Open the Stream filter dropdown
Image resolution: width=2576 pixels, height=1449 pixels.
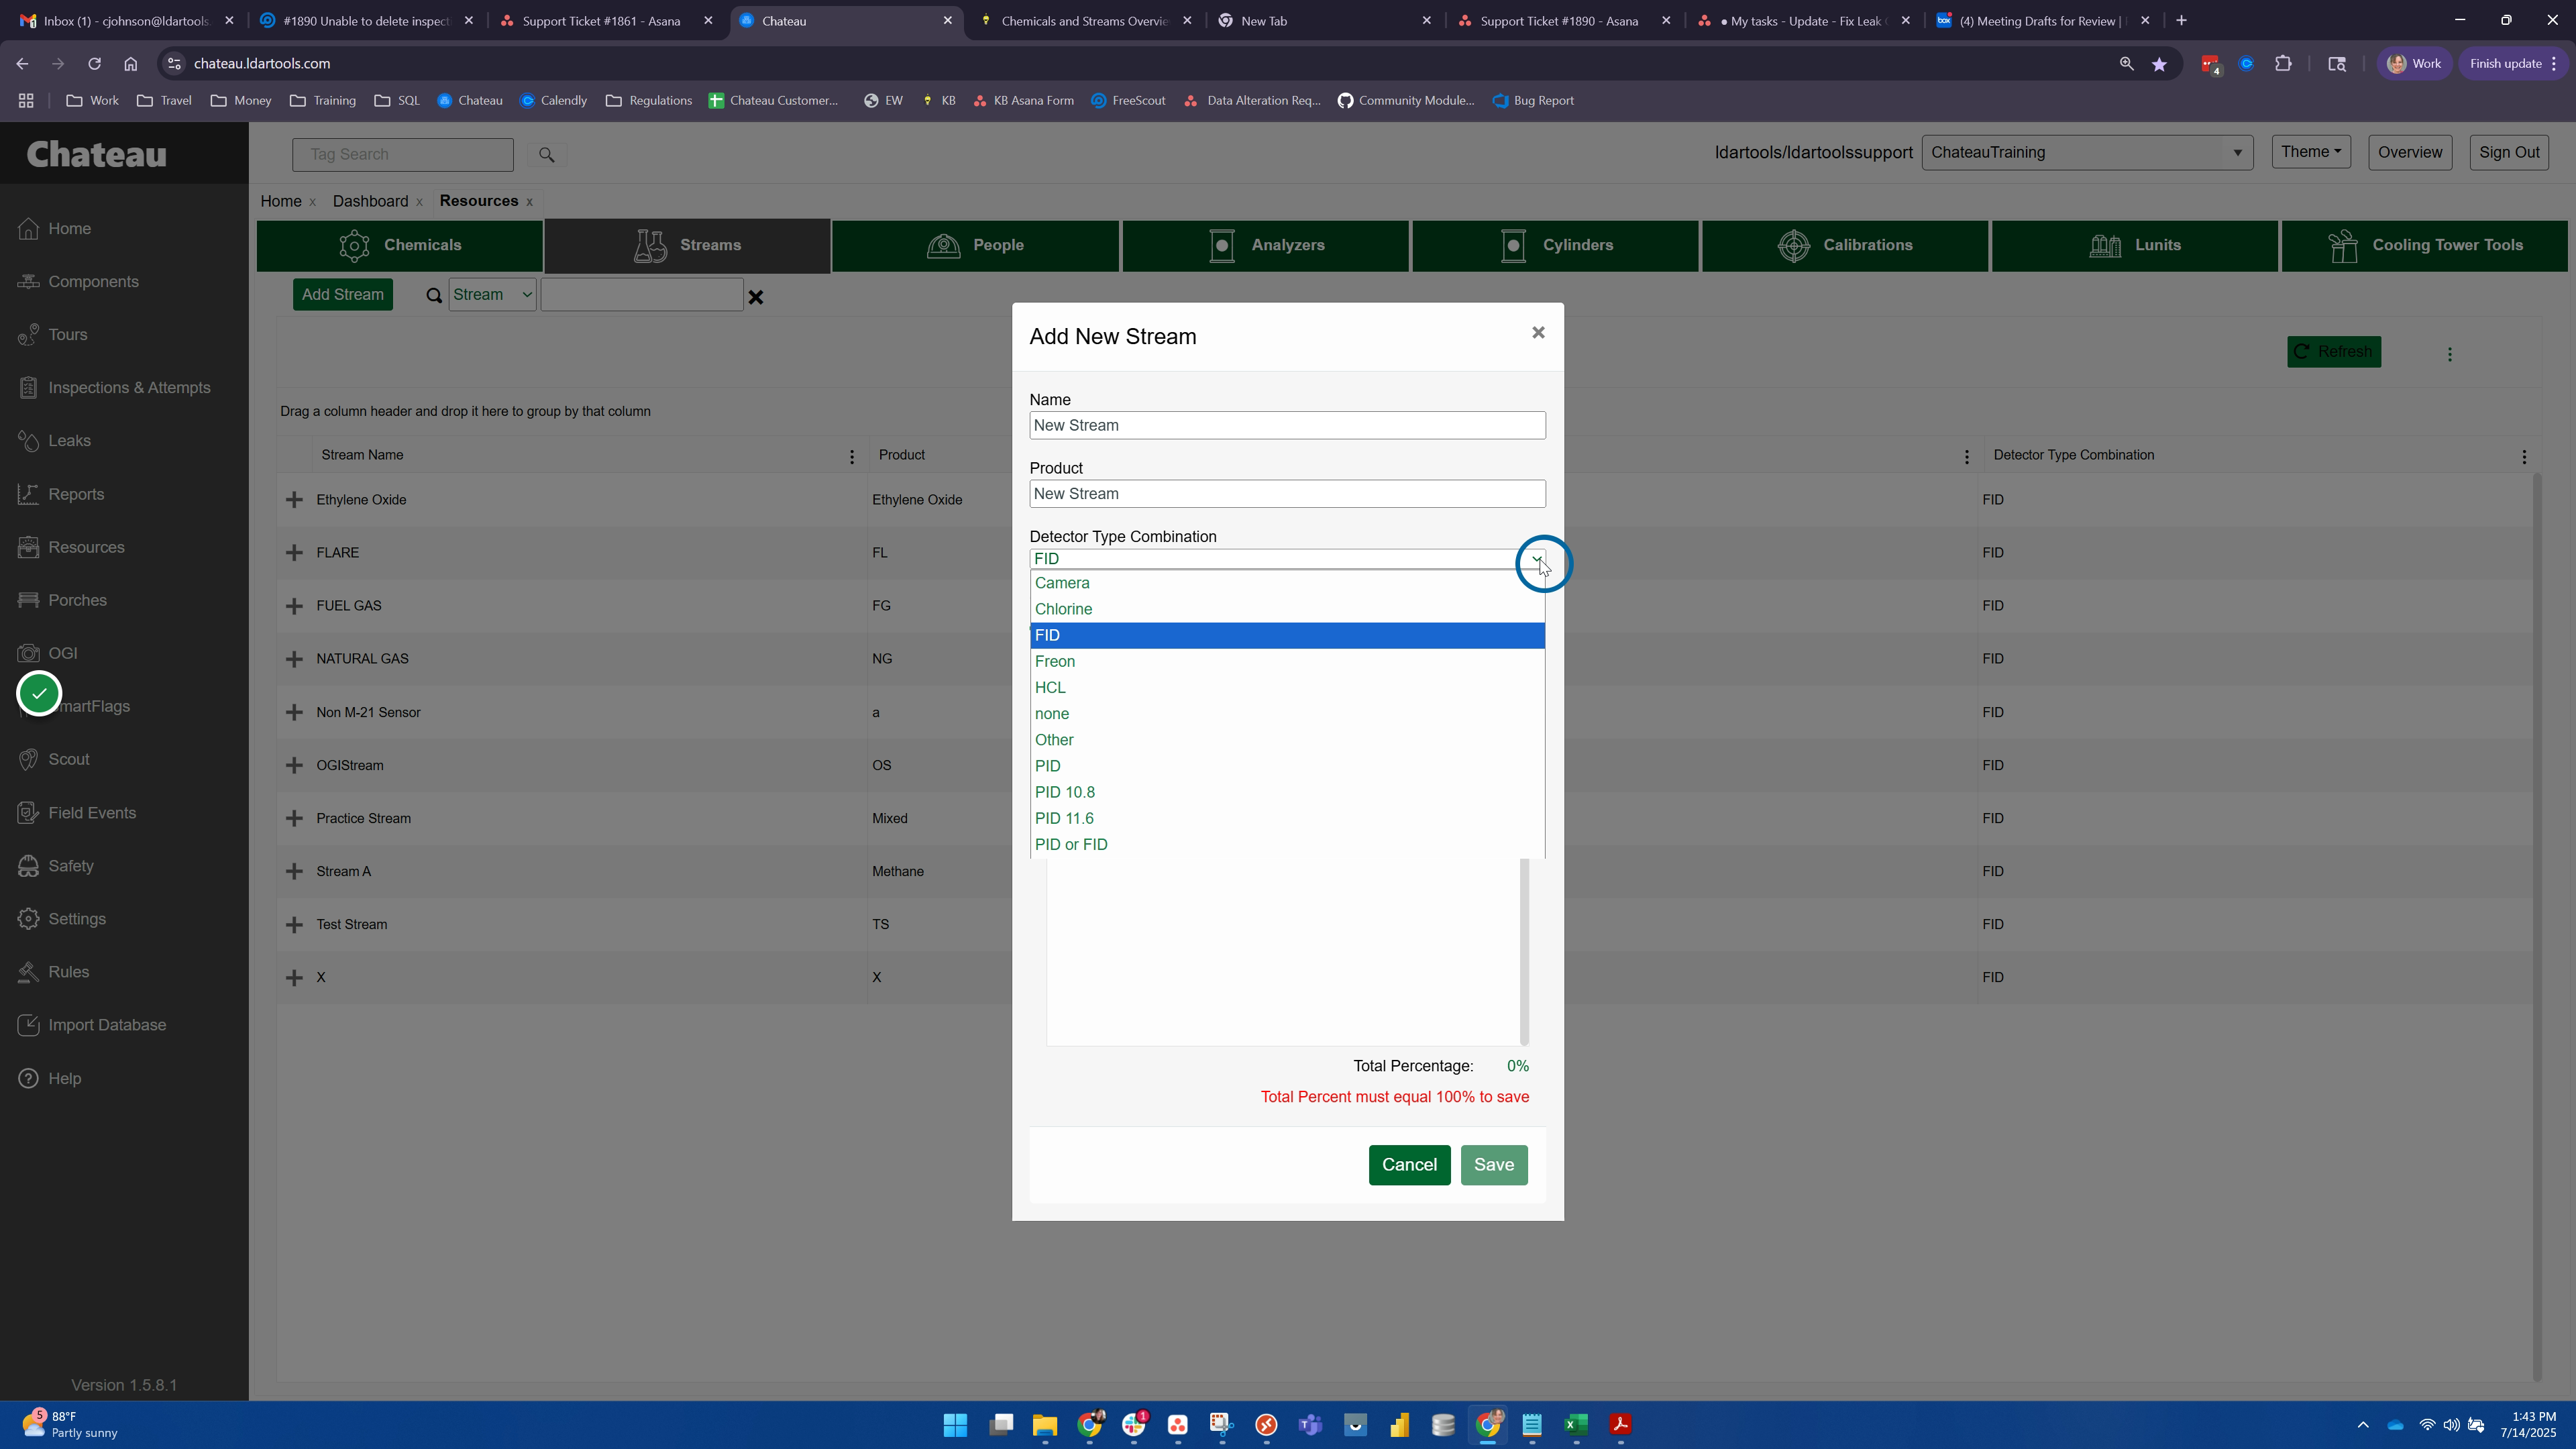[492, 295]
